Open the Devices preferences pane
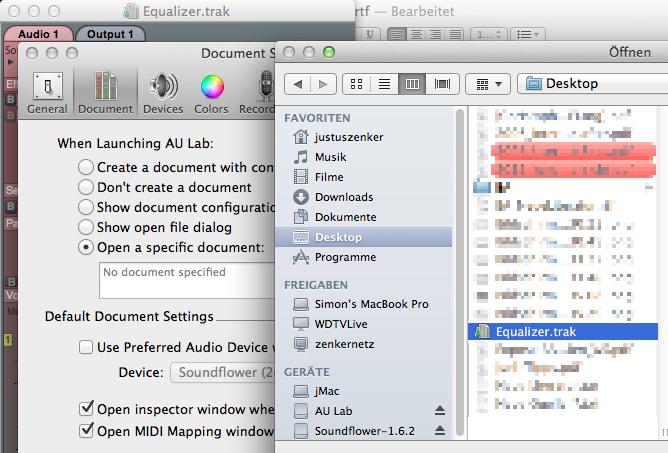 click(163, 93)
